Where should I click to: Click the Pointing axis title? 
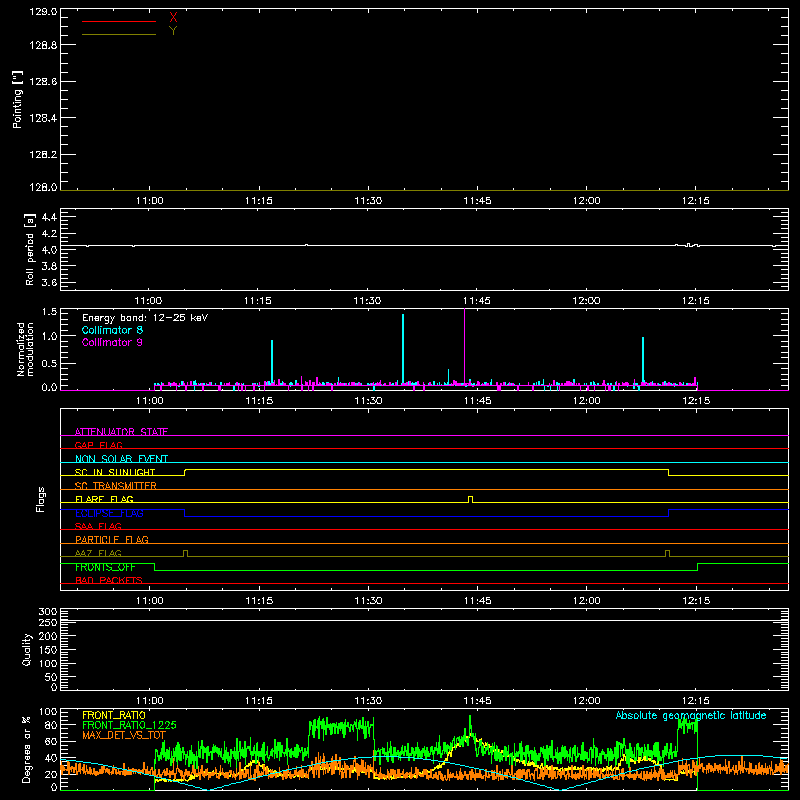(18, 99)
